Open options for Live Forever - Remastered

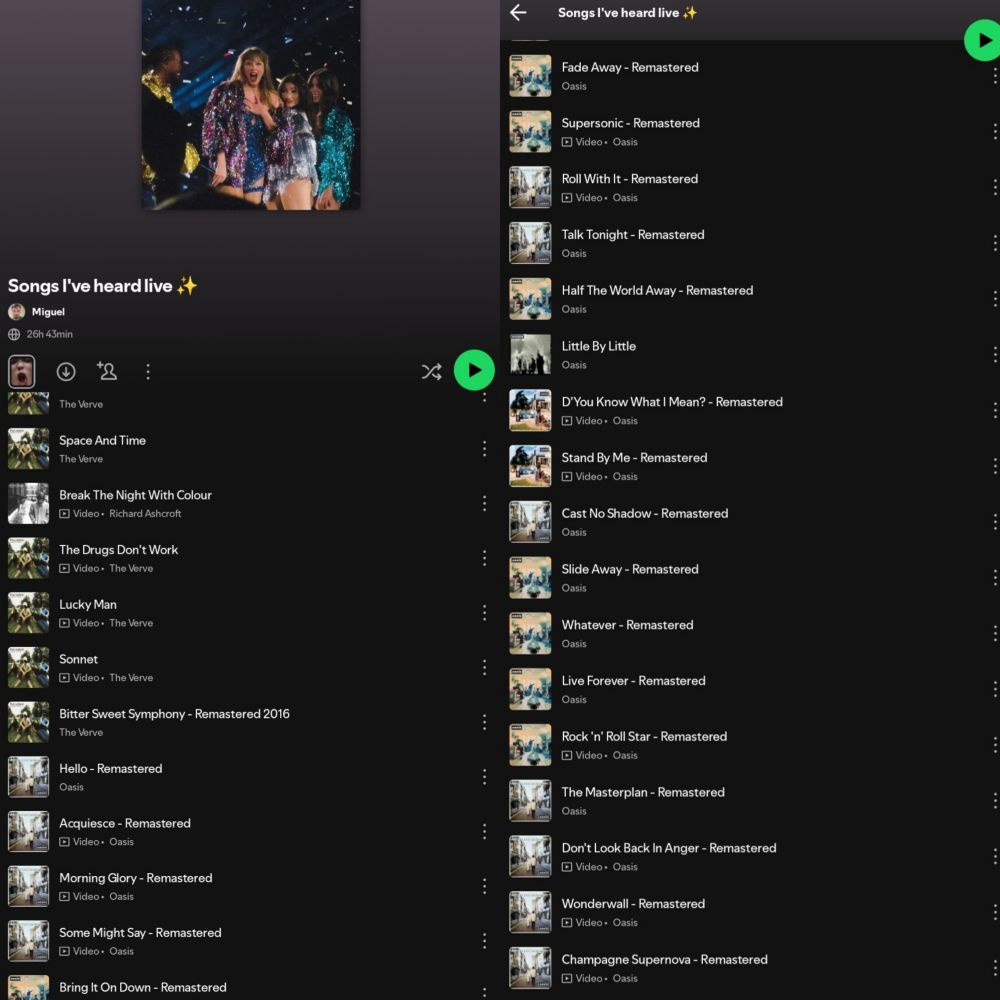[995, 689]
